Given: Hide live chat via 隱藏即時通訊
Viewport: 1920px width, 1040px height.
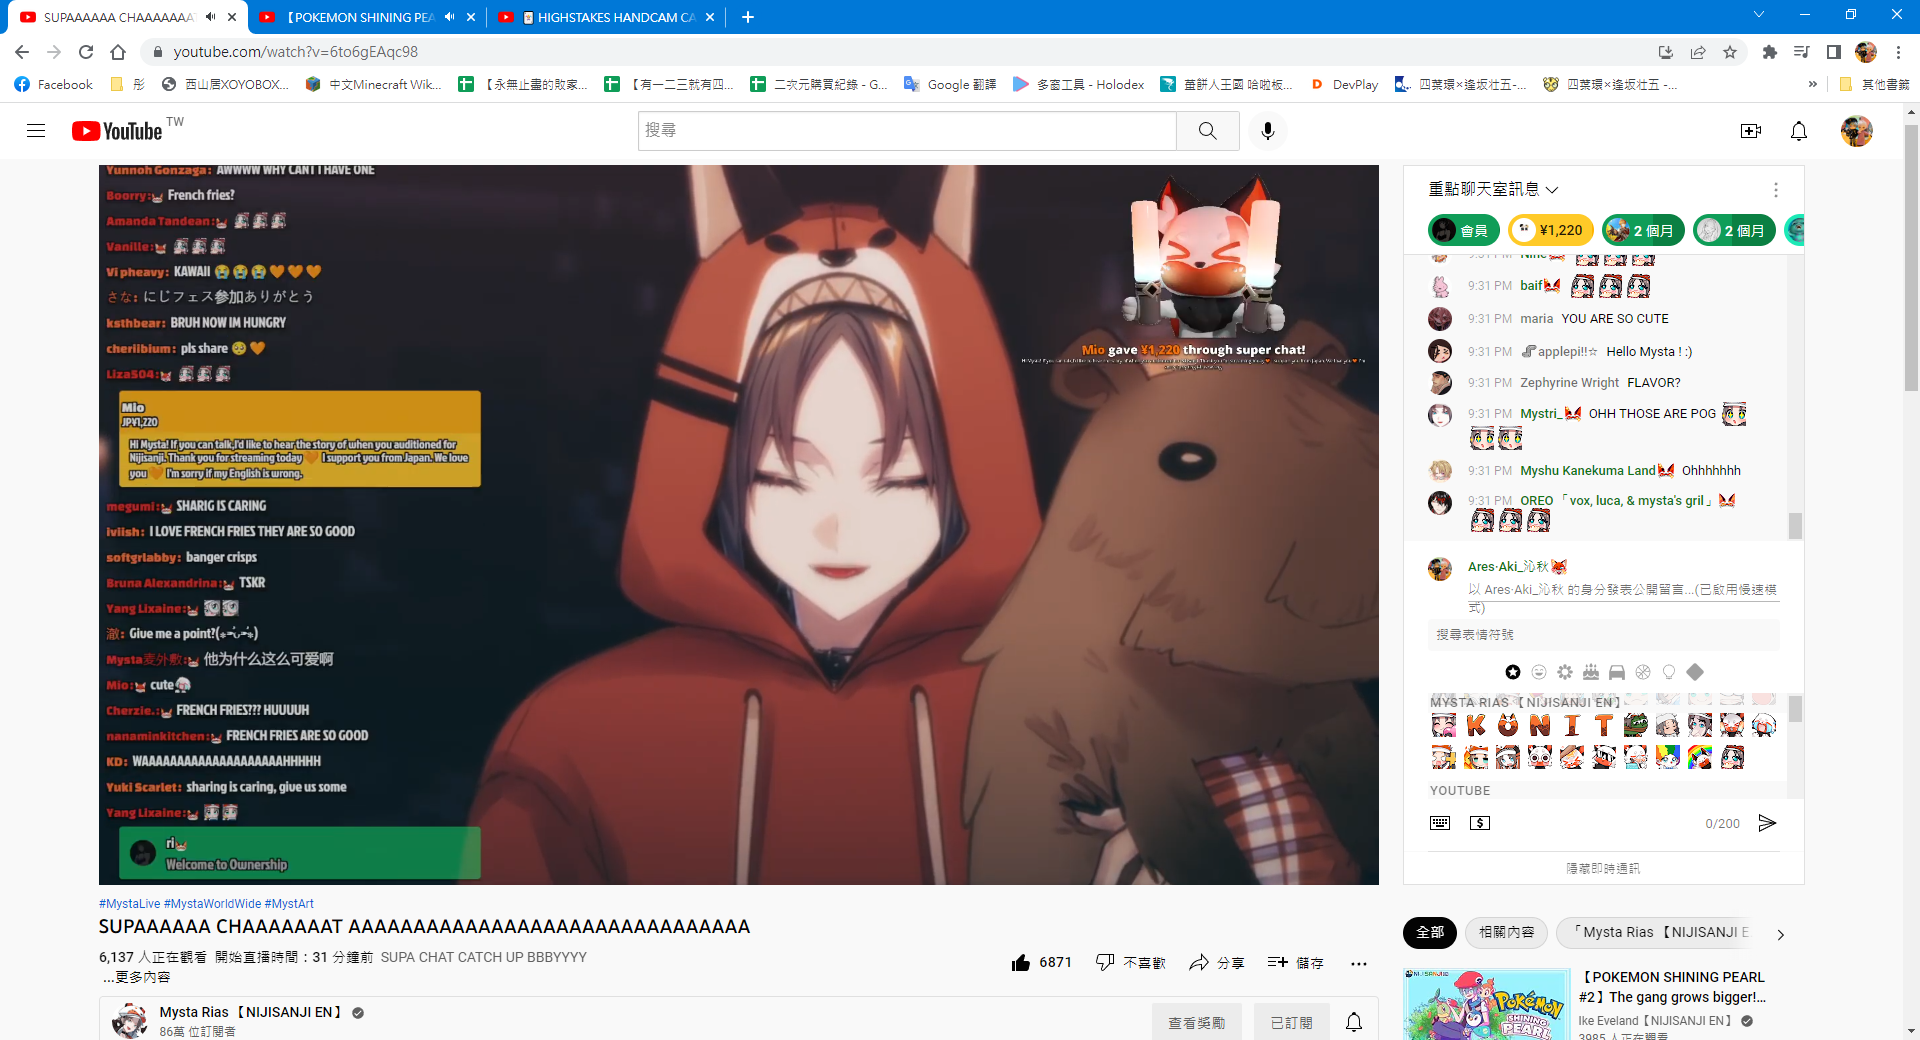Looking at the screenshot, I should point(1603,868).
